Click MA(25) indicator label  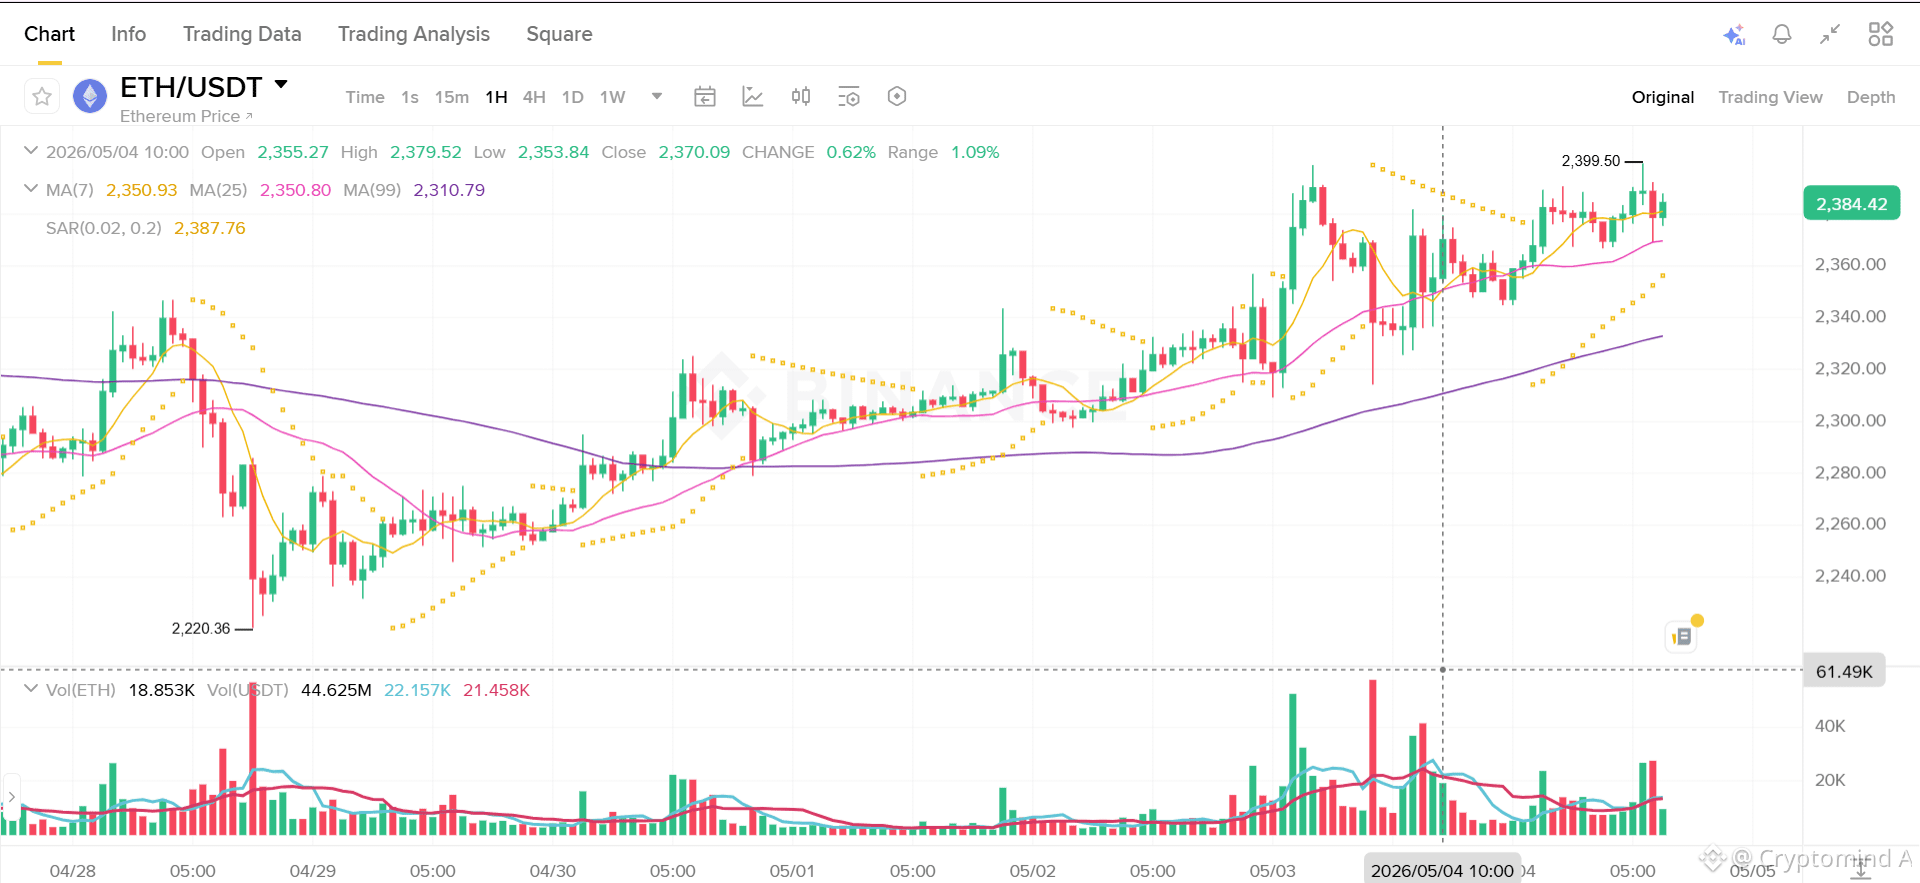(218, 190)
